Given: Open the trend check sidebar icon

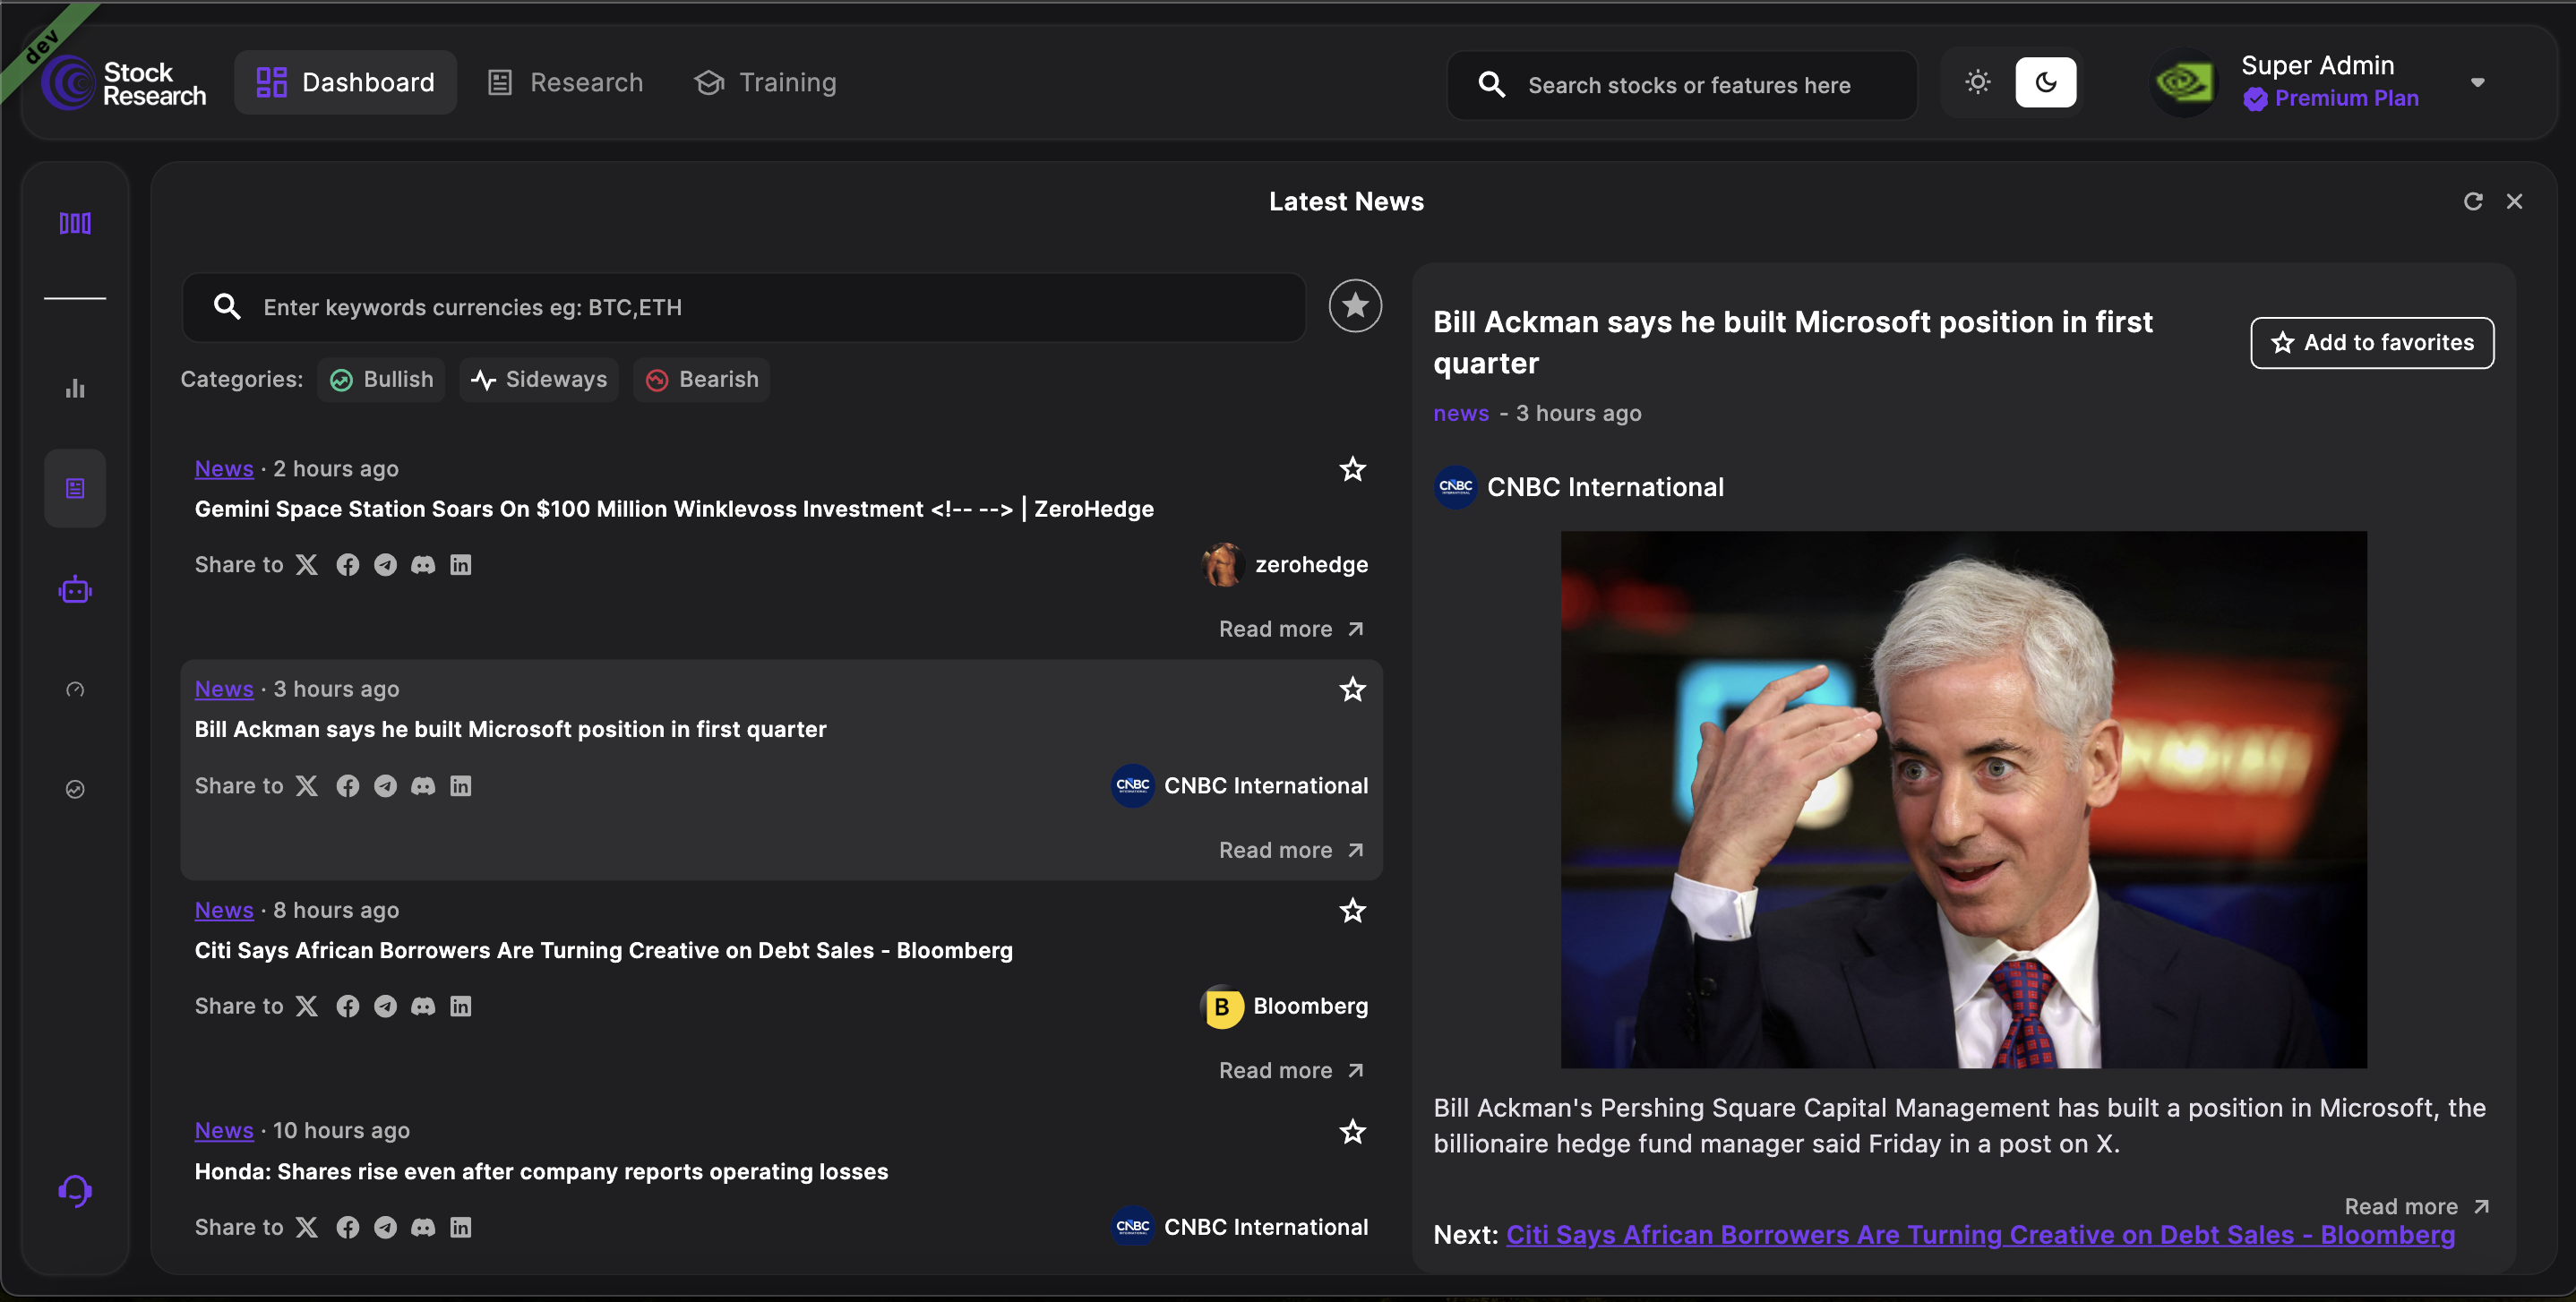Looking at the screenshot, I should tap(75, 789).
